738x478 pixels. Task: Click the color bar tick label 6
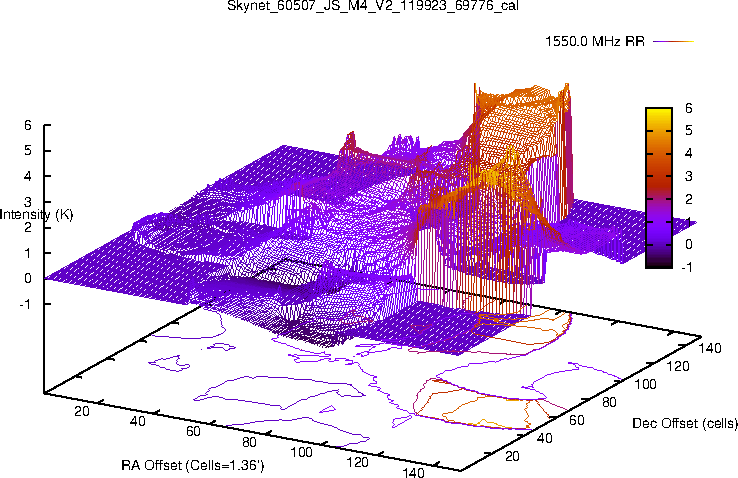(x=689, y=108)
